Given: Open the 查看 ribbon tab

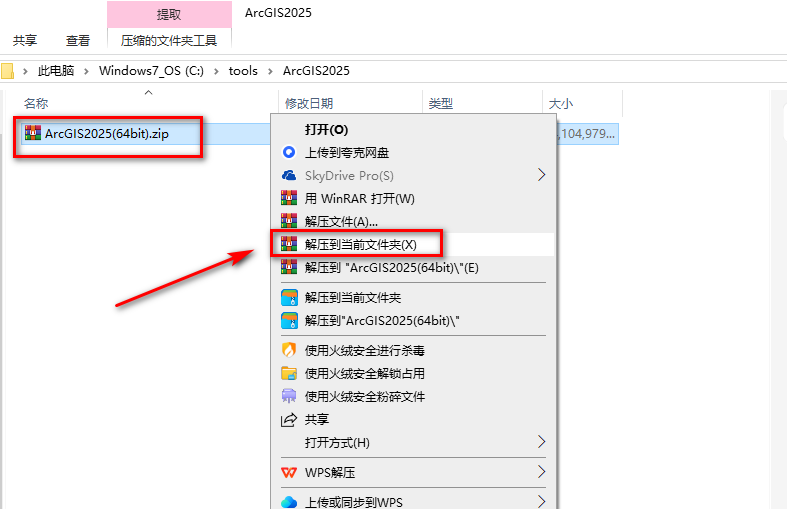Looking at the screenshot, I should tap(78, 41).
